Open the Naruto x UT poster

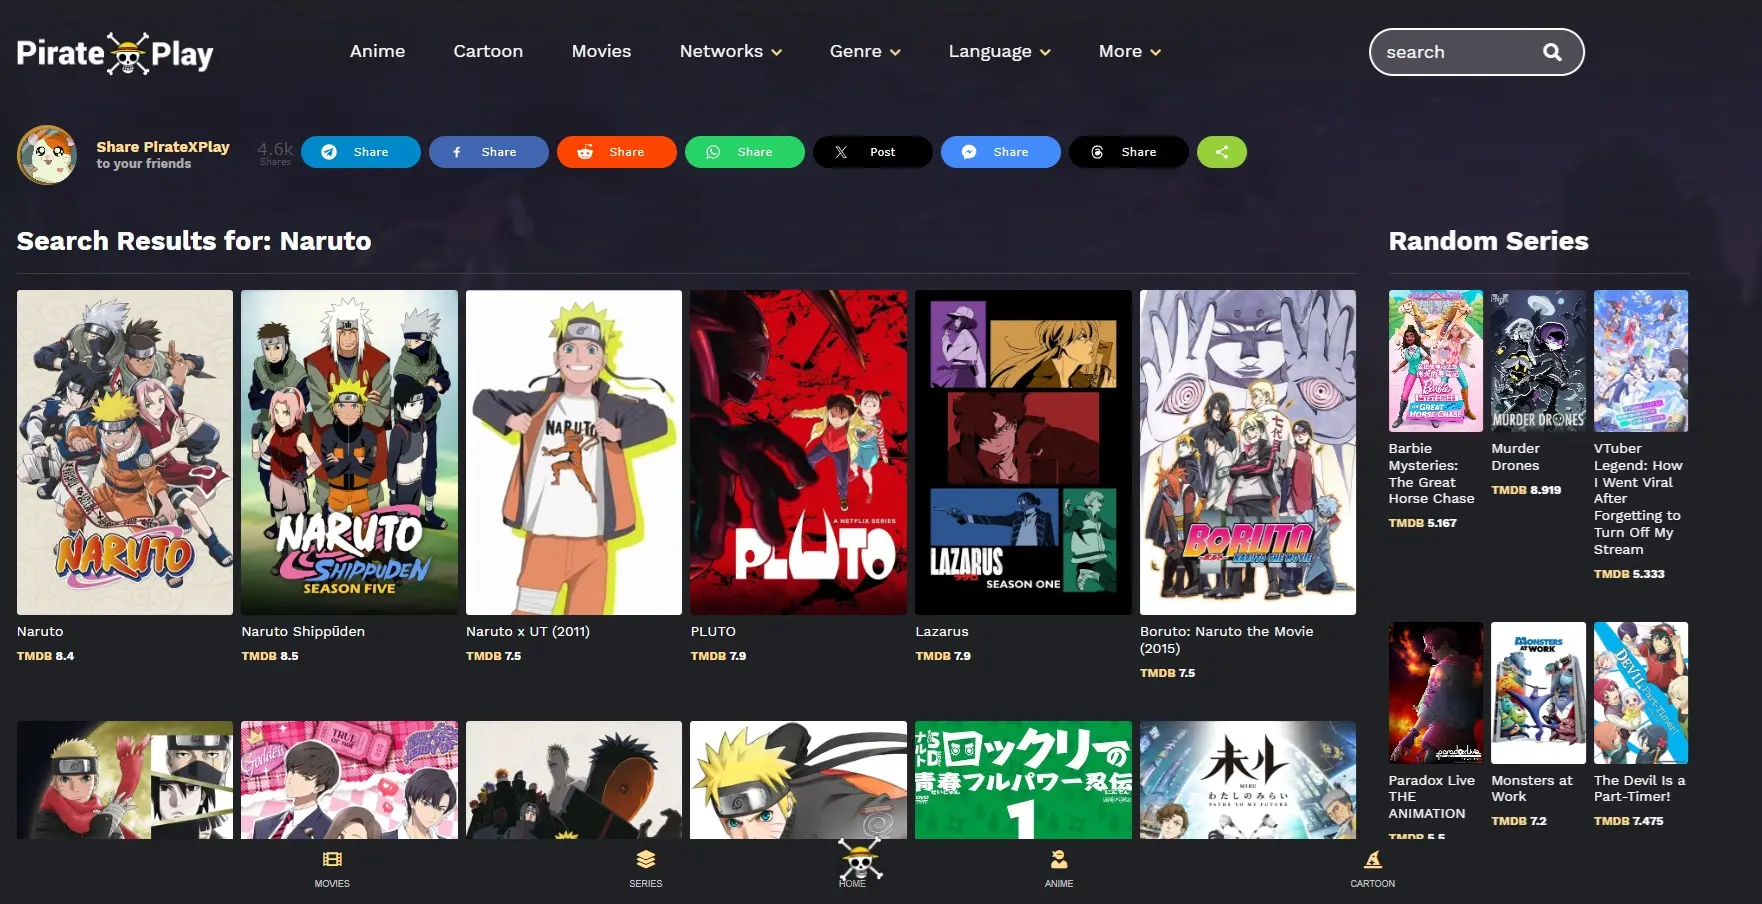[574, 452]
